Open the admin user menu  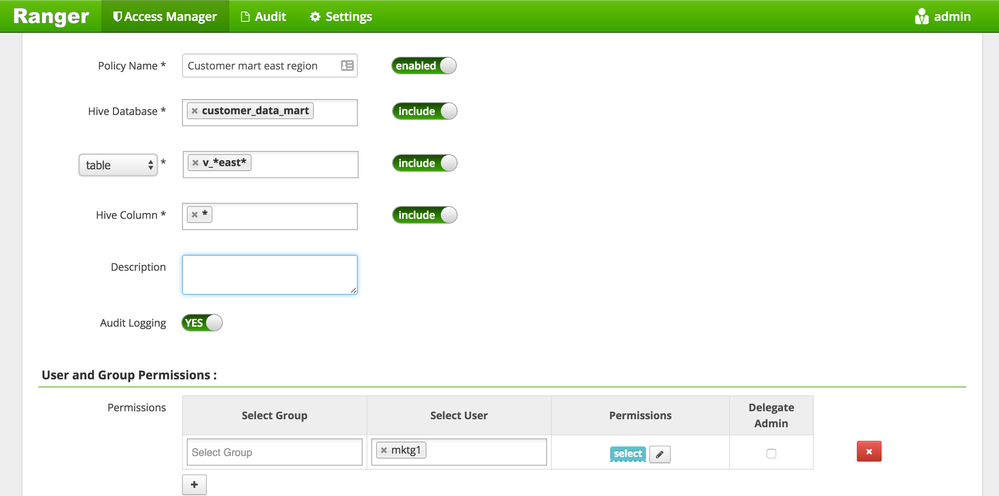pyautogui.click(x=942, y=17)
